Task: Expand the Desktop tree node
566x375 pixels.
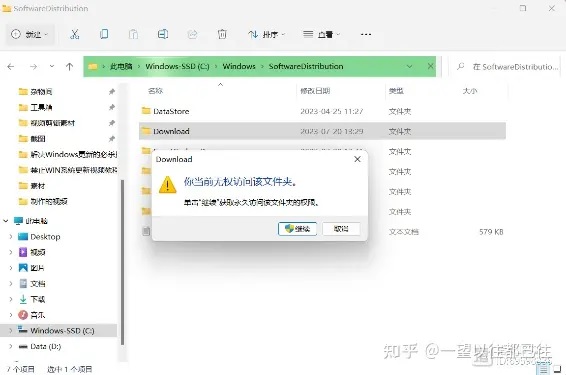Action: (11, 237)
